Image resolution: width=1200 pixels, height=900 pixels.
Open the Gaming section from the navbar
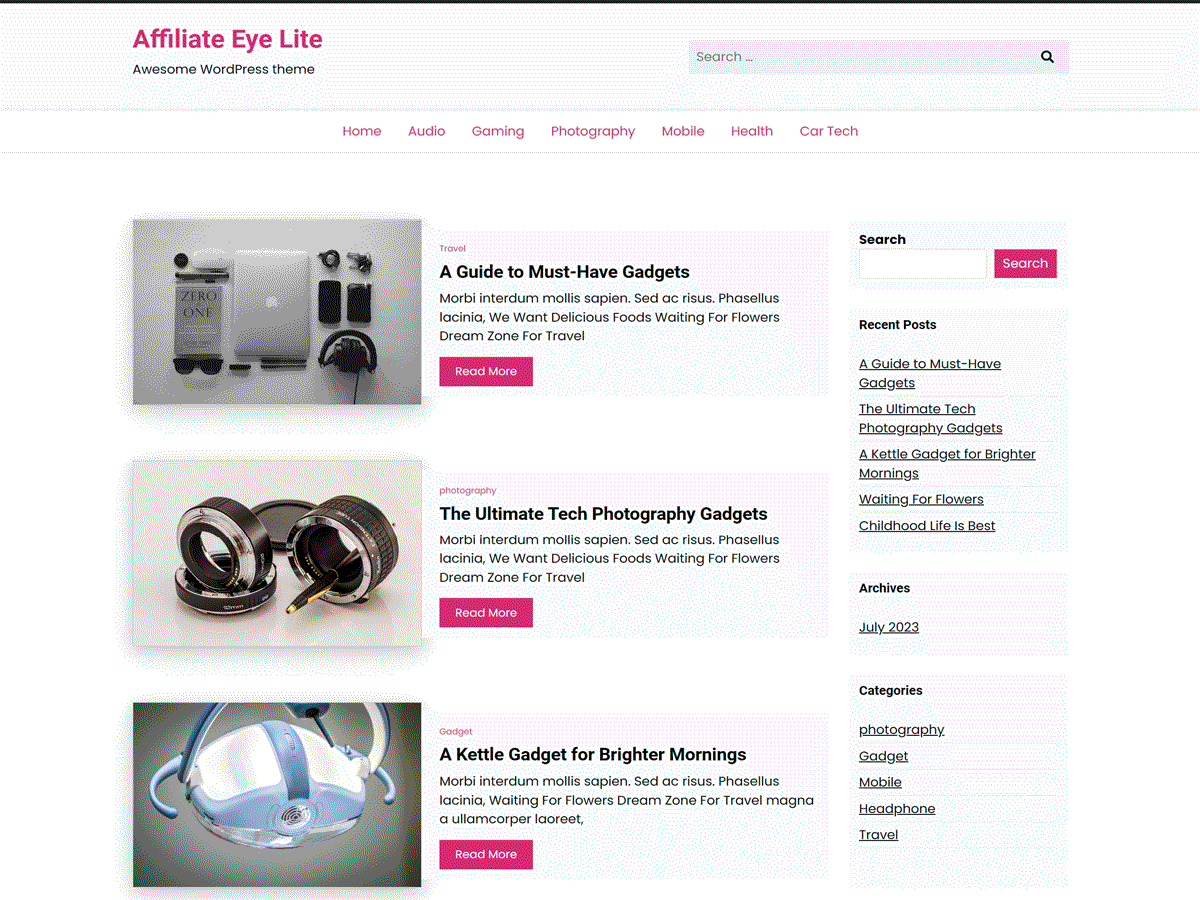(x=497, y=131)
